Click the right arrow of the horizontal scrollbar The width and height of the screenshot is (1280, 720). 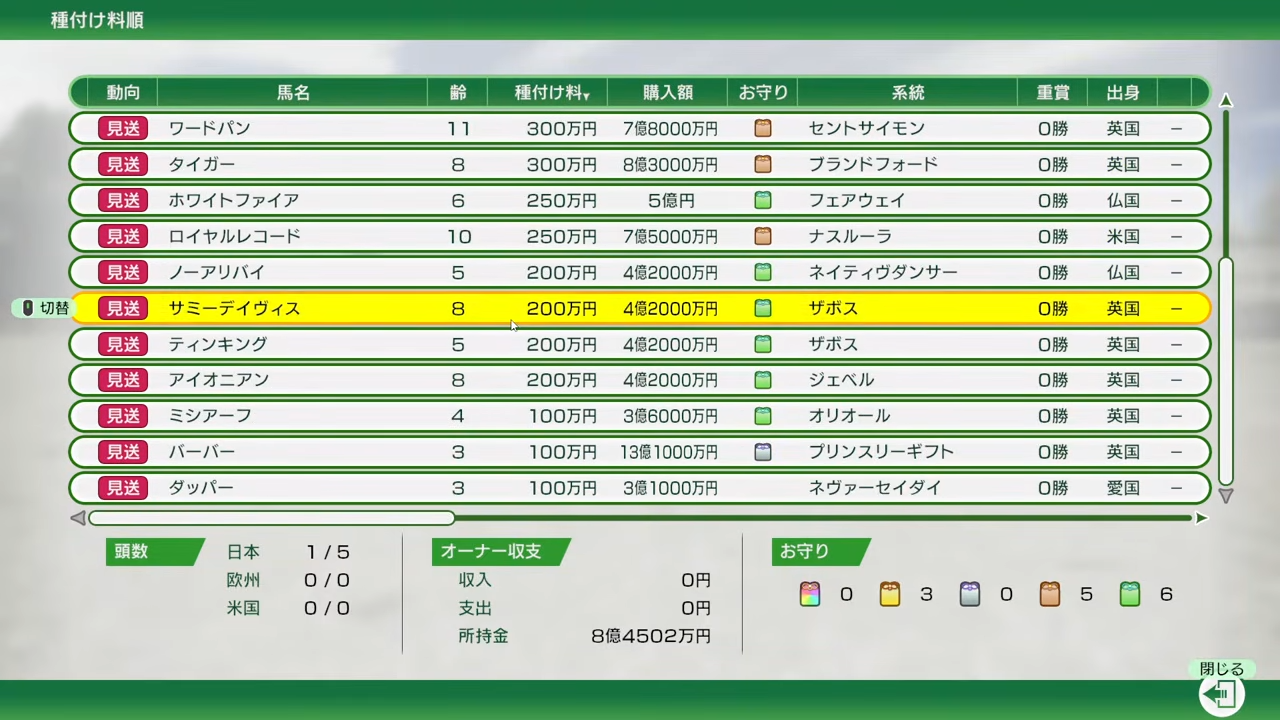point(1201,518)
